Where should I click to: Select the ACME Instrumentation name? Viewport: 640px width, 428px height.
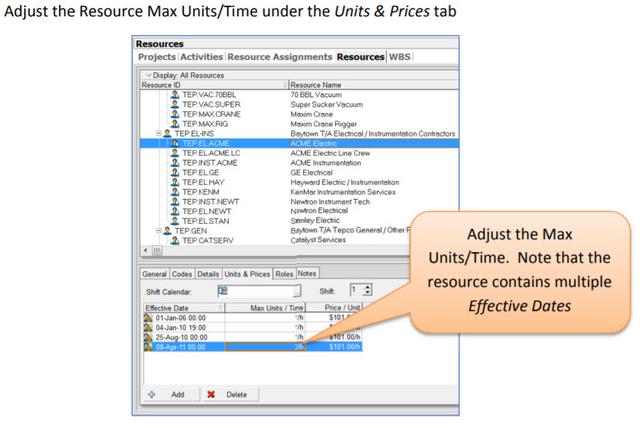[326, 163]
